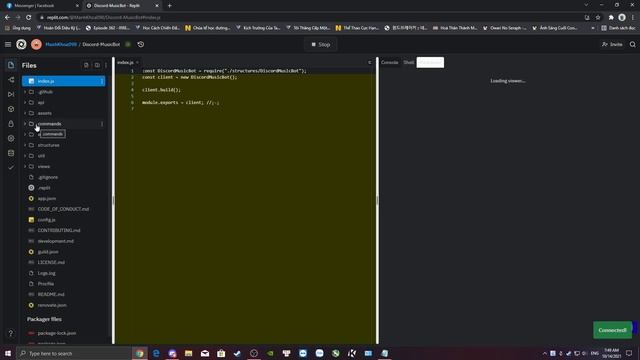Select the Discord-MusicBot Replit browser tab
This screenshot has width=640, height=360.
click(122, 6)
